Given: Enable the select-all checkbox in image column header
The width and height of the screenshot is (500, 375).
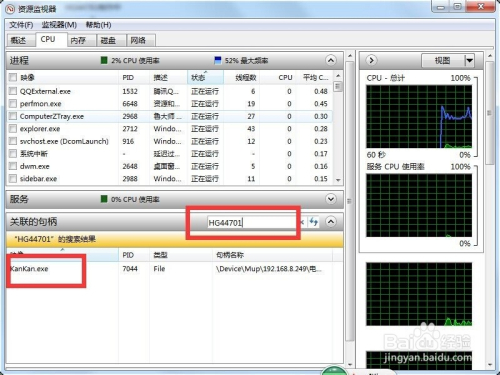Looking at the screenshot, I should (x=13, y=78).
